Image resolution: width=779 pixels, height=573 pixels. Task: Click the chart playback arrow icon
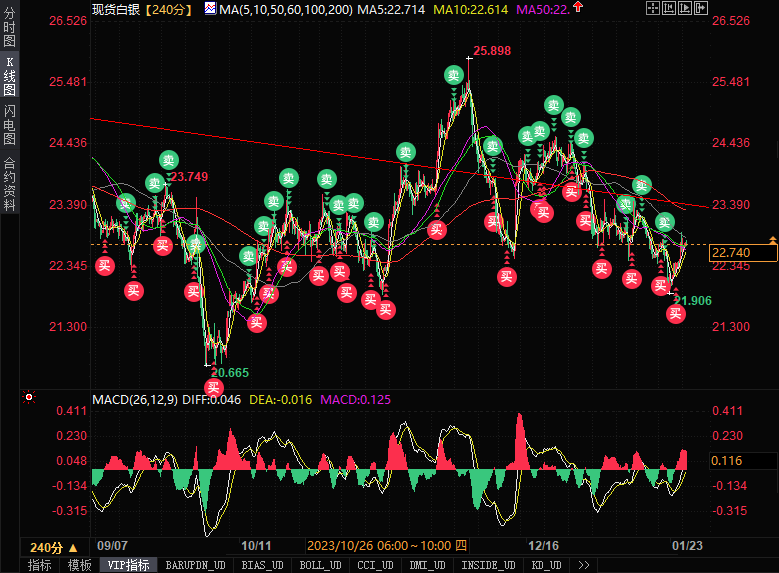[685, 8]
